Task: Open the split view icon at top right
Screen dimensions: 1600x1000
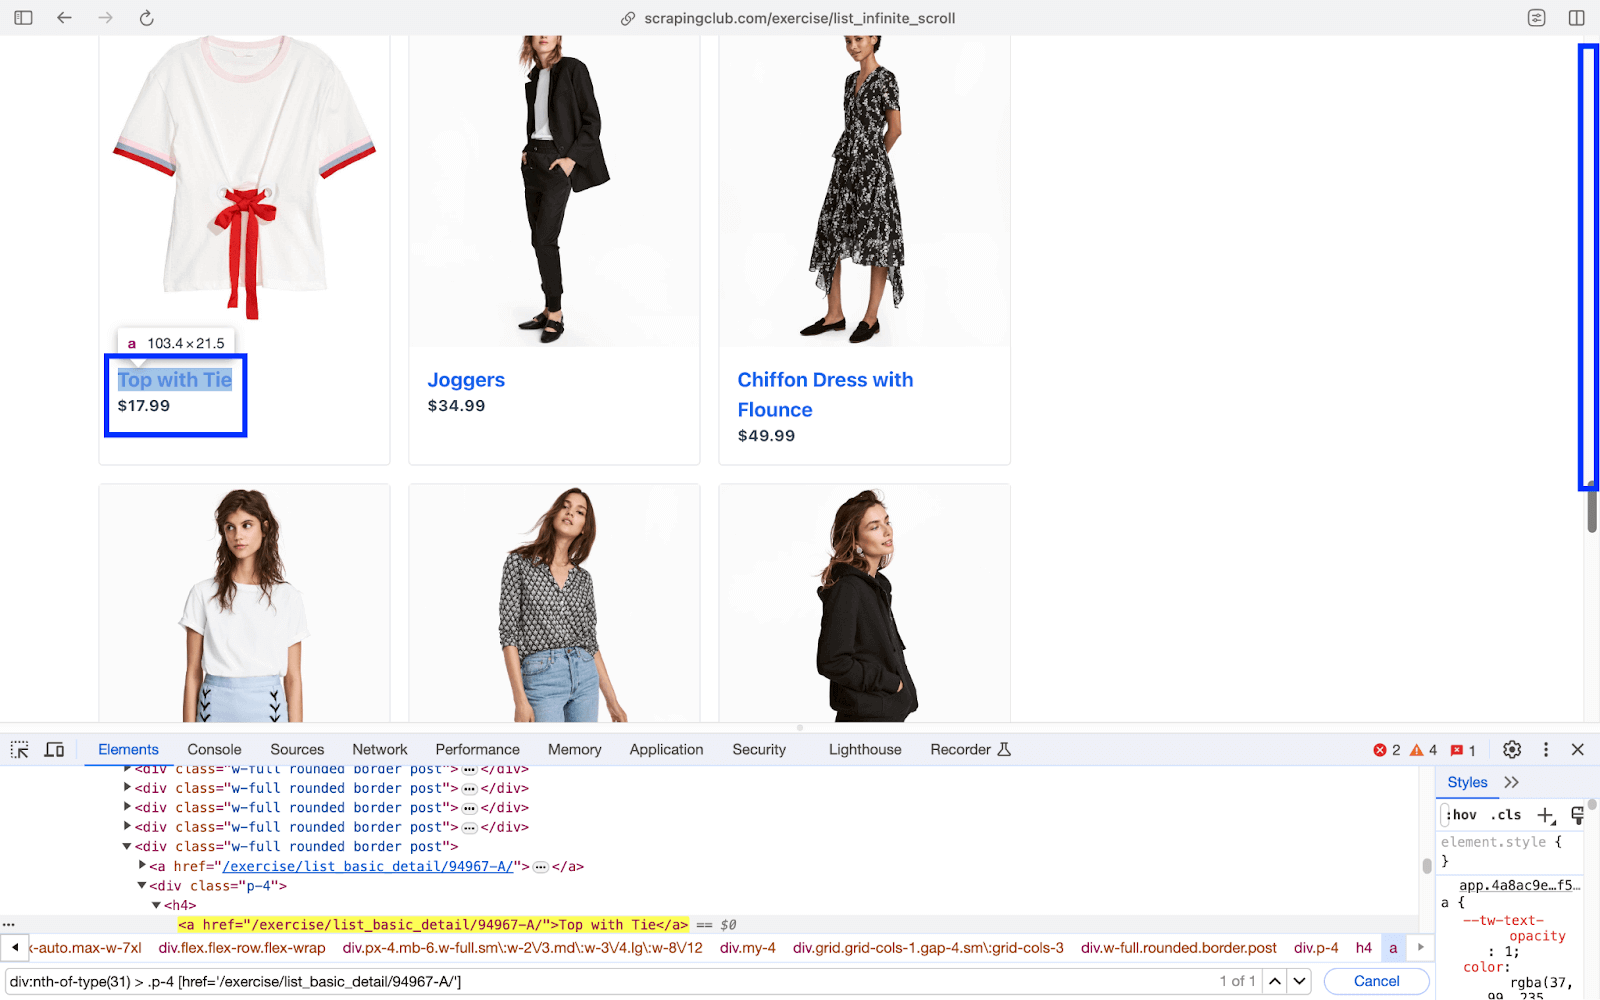Action: point(1577,18)
